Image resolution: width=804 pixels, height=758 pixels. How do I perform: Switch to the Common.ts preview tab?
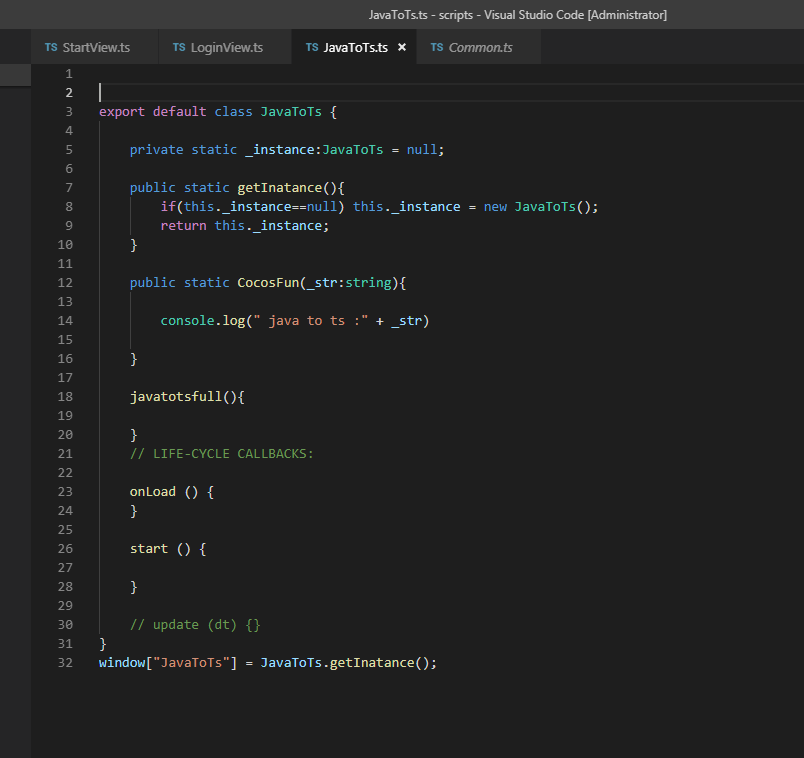click(x=480, y=47)
